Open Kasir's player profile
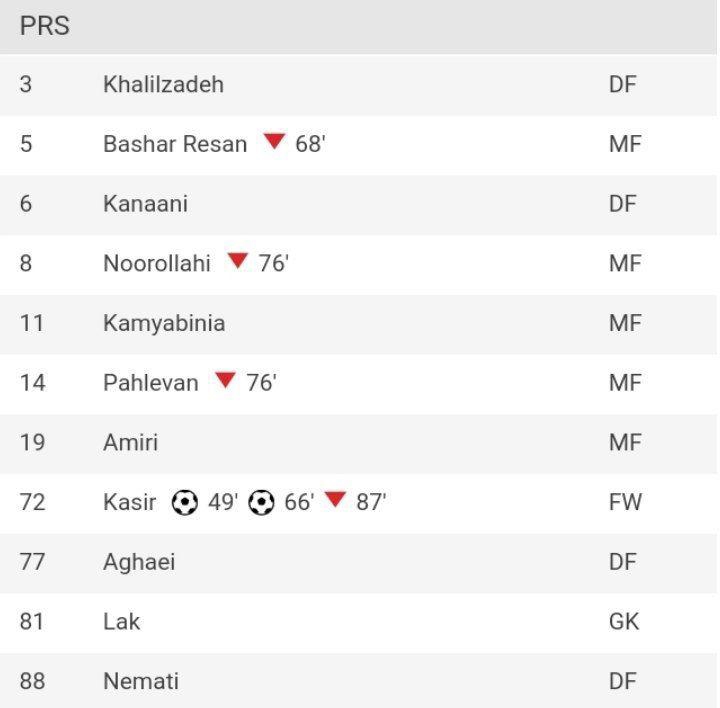The height and width of the screenshot is (708, 720). point(129,502)
